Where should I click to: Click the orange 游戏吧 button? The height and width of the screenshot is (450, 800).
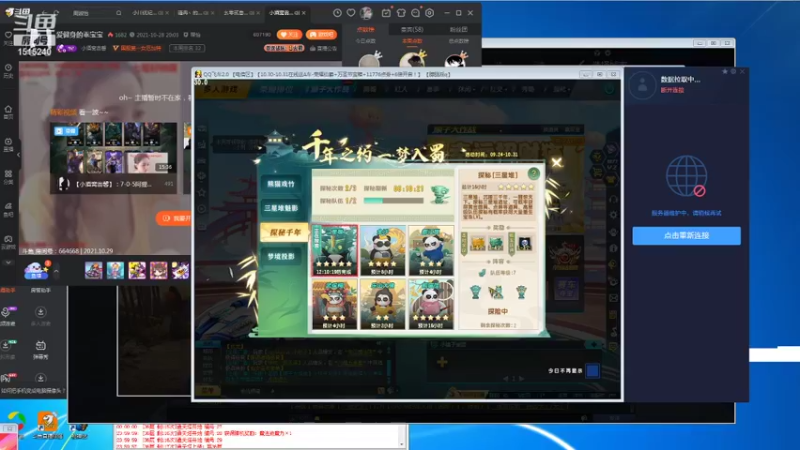pos(321,34)
